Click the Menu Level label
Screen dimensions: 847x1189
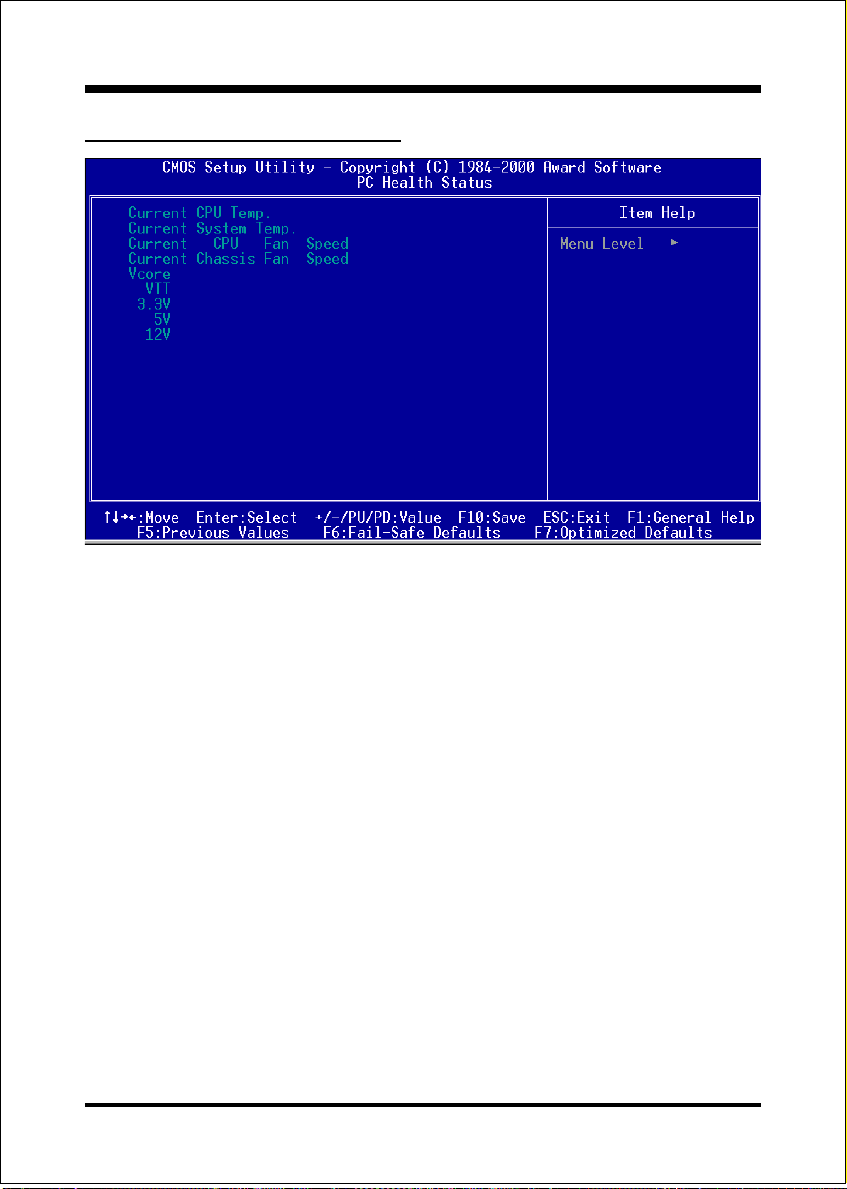[601, 244]
